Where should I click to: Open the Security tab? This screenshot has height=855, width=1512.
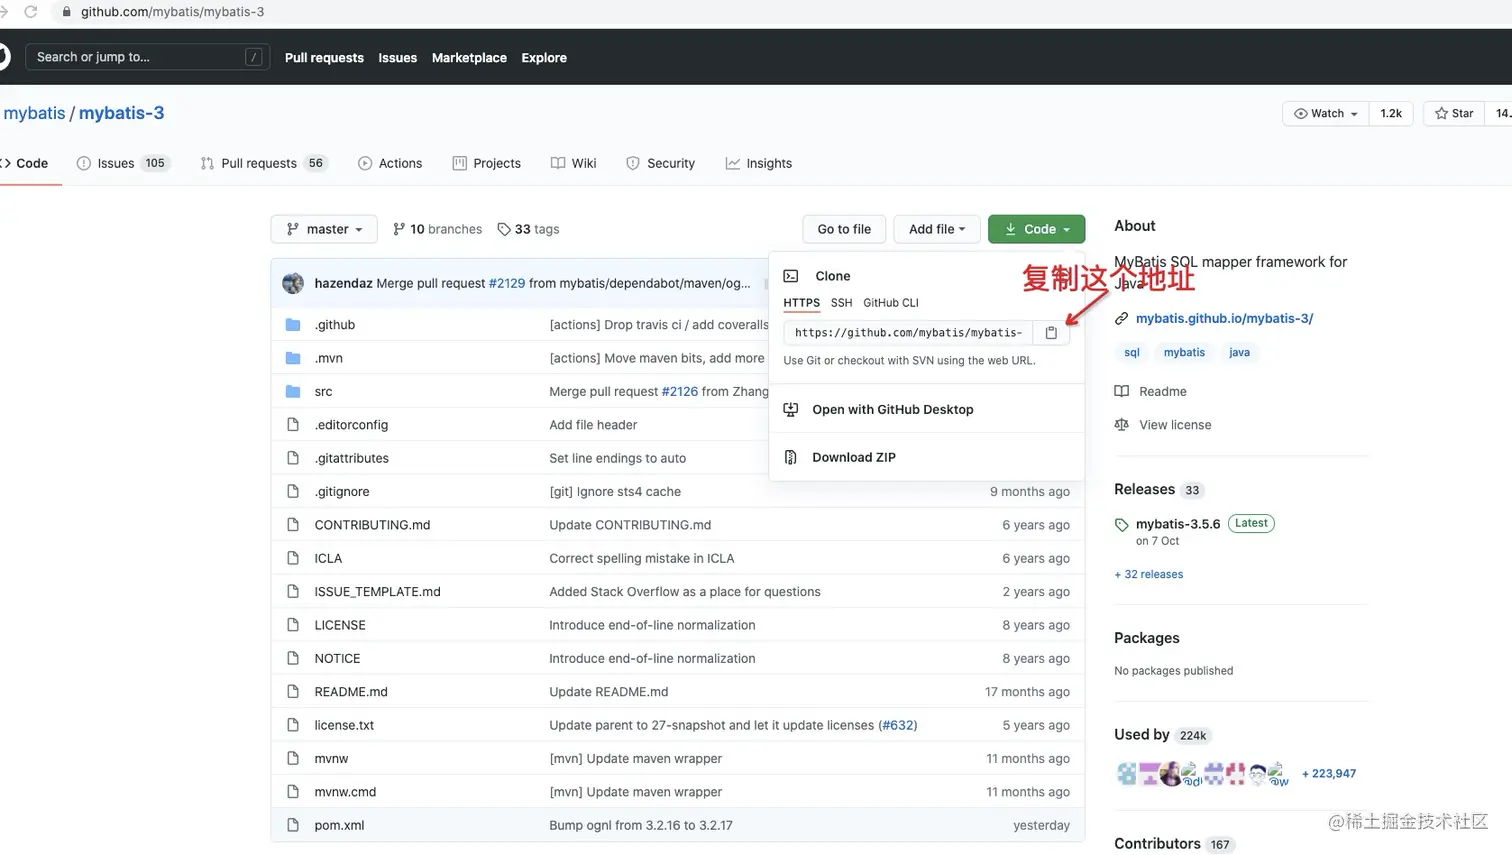pyautogui.click(x=661, y=163)
